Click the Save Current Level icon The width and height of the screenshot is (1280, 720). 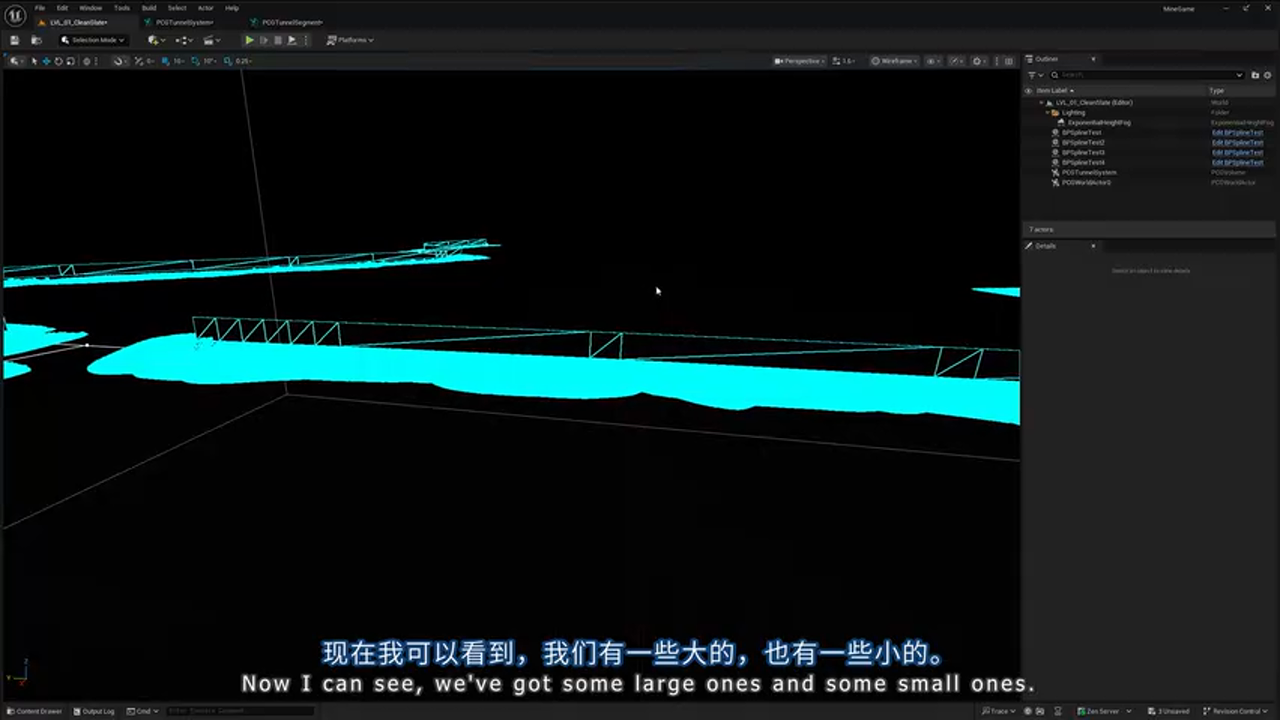pos(13,40)
